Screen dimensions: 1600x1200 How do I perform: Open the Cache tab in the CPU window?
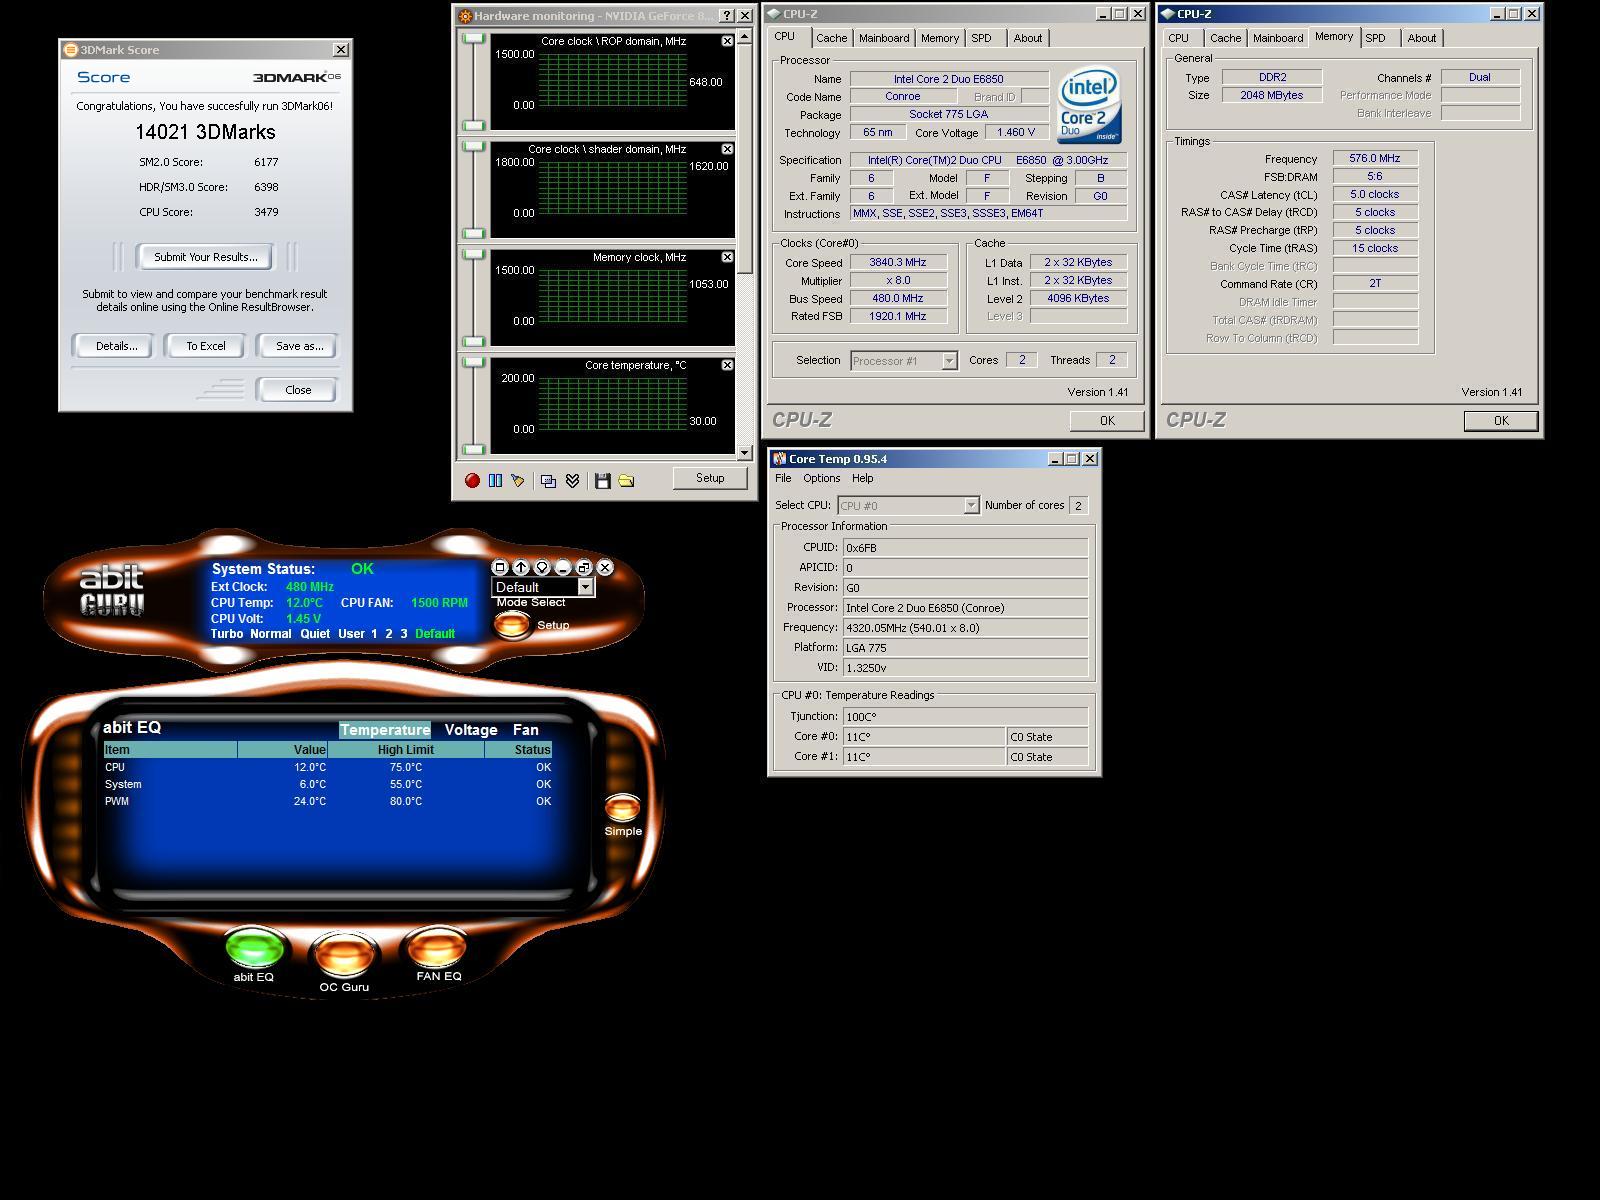click(x=831, y=38)
